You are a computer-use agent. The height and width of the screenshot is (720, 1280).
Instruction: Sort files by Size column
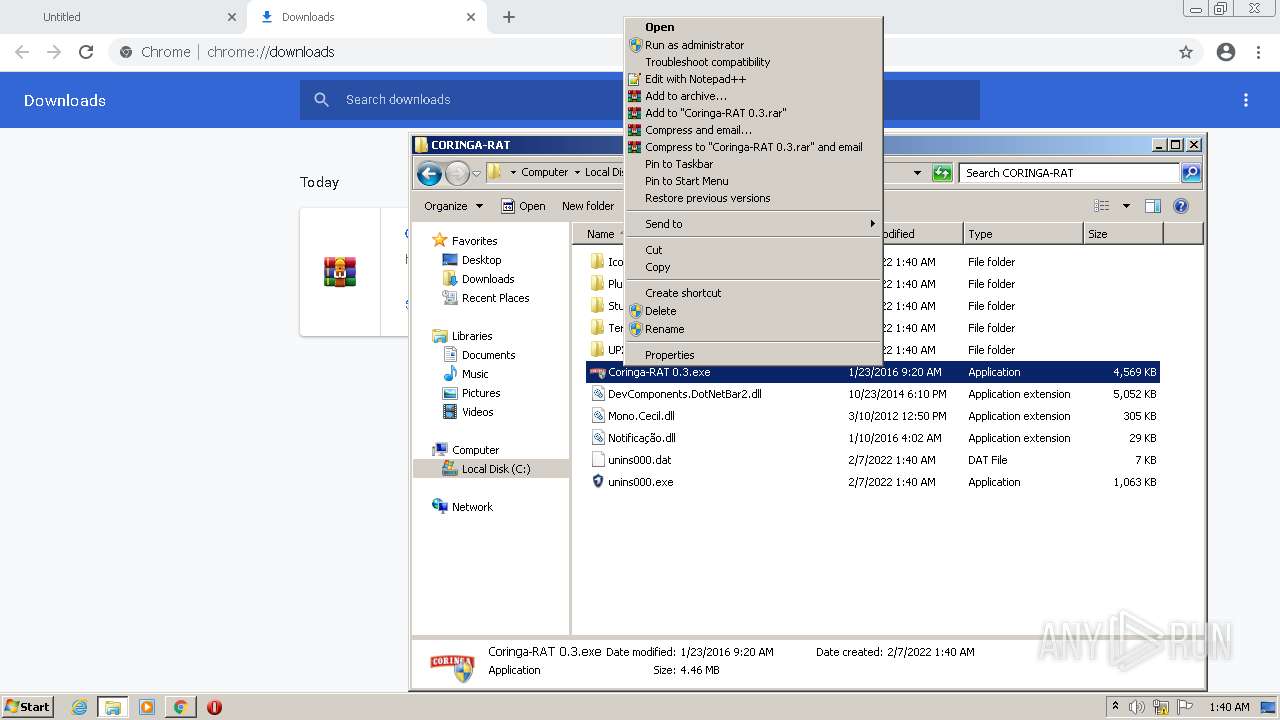click(x=1123, y=234)
